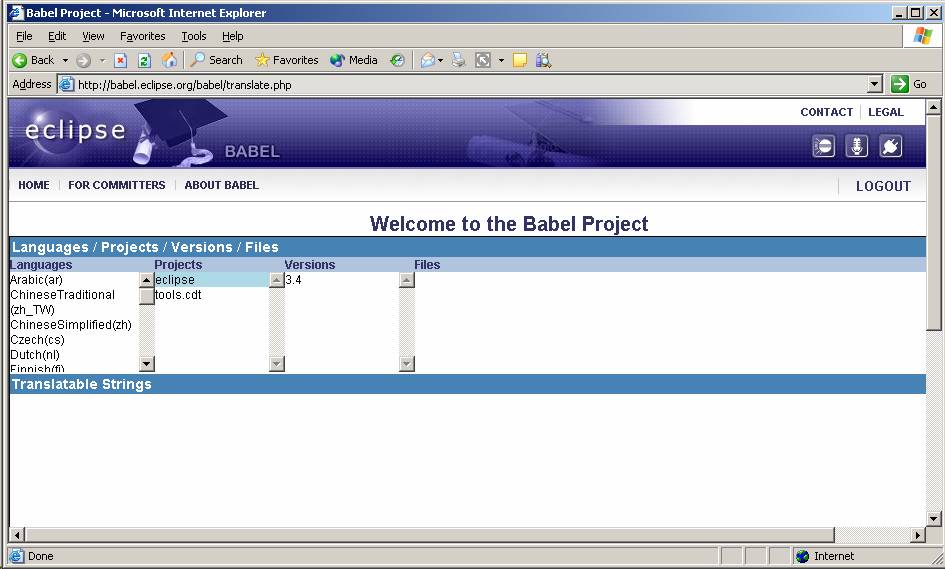Screen dimensions: 945x569
Task: Click the Research binoculars icon
Action: click(x=544, y=60)
